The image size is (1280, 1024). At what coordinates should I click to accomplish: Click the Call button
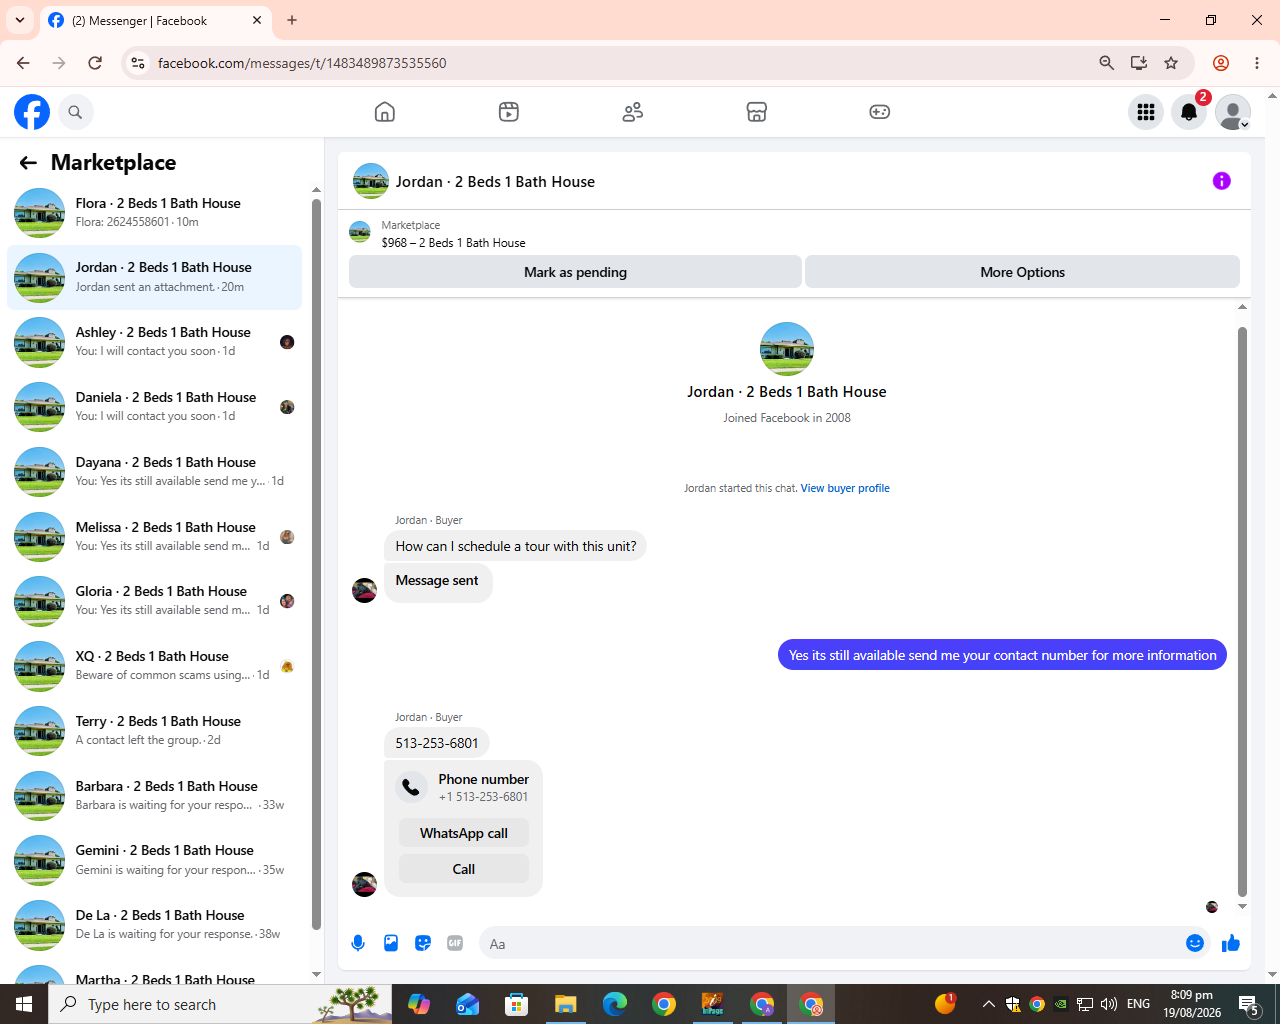coord(464,869)
